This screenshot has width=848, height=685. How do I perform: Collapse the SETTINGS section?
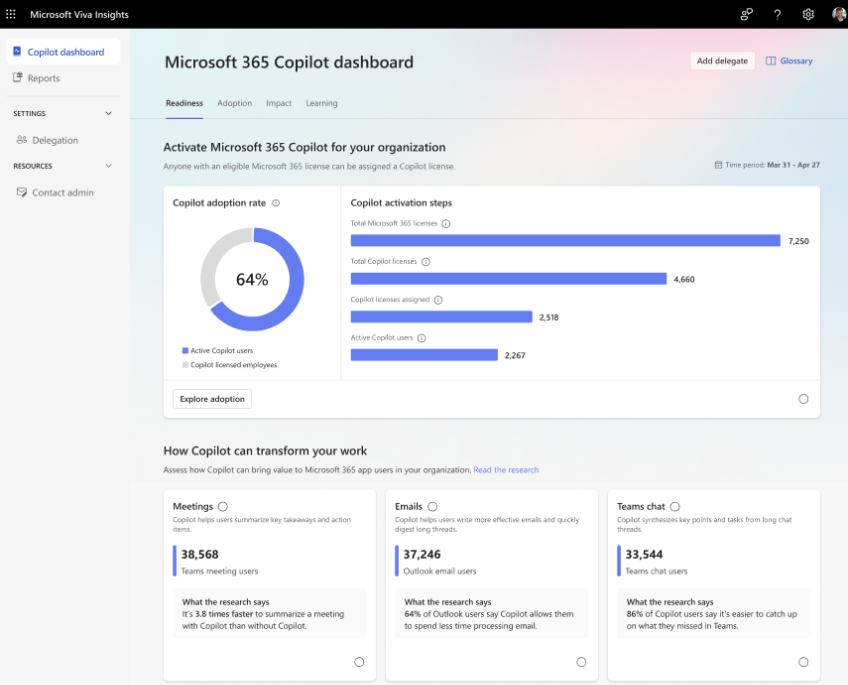pos(108,113)
